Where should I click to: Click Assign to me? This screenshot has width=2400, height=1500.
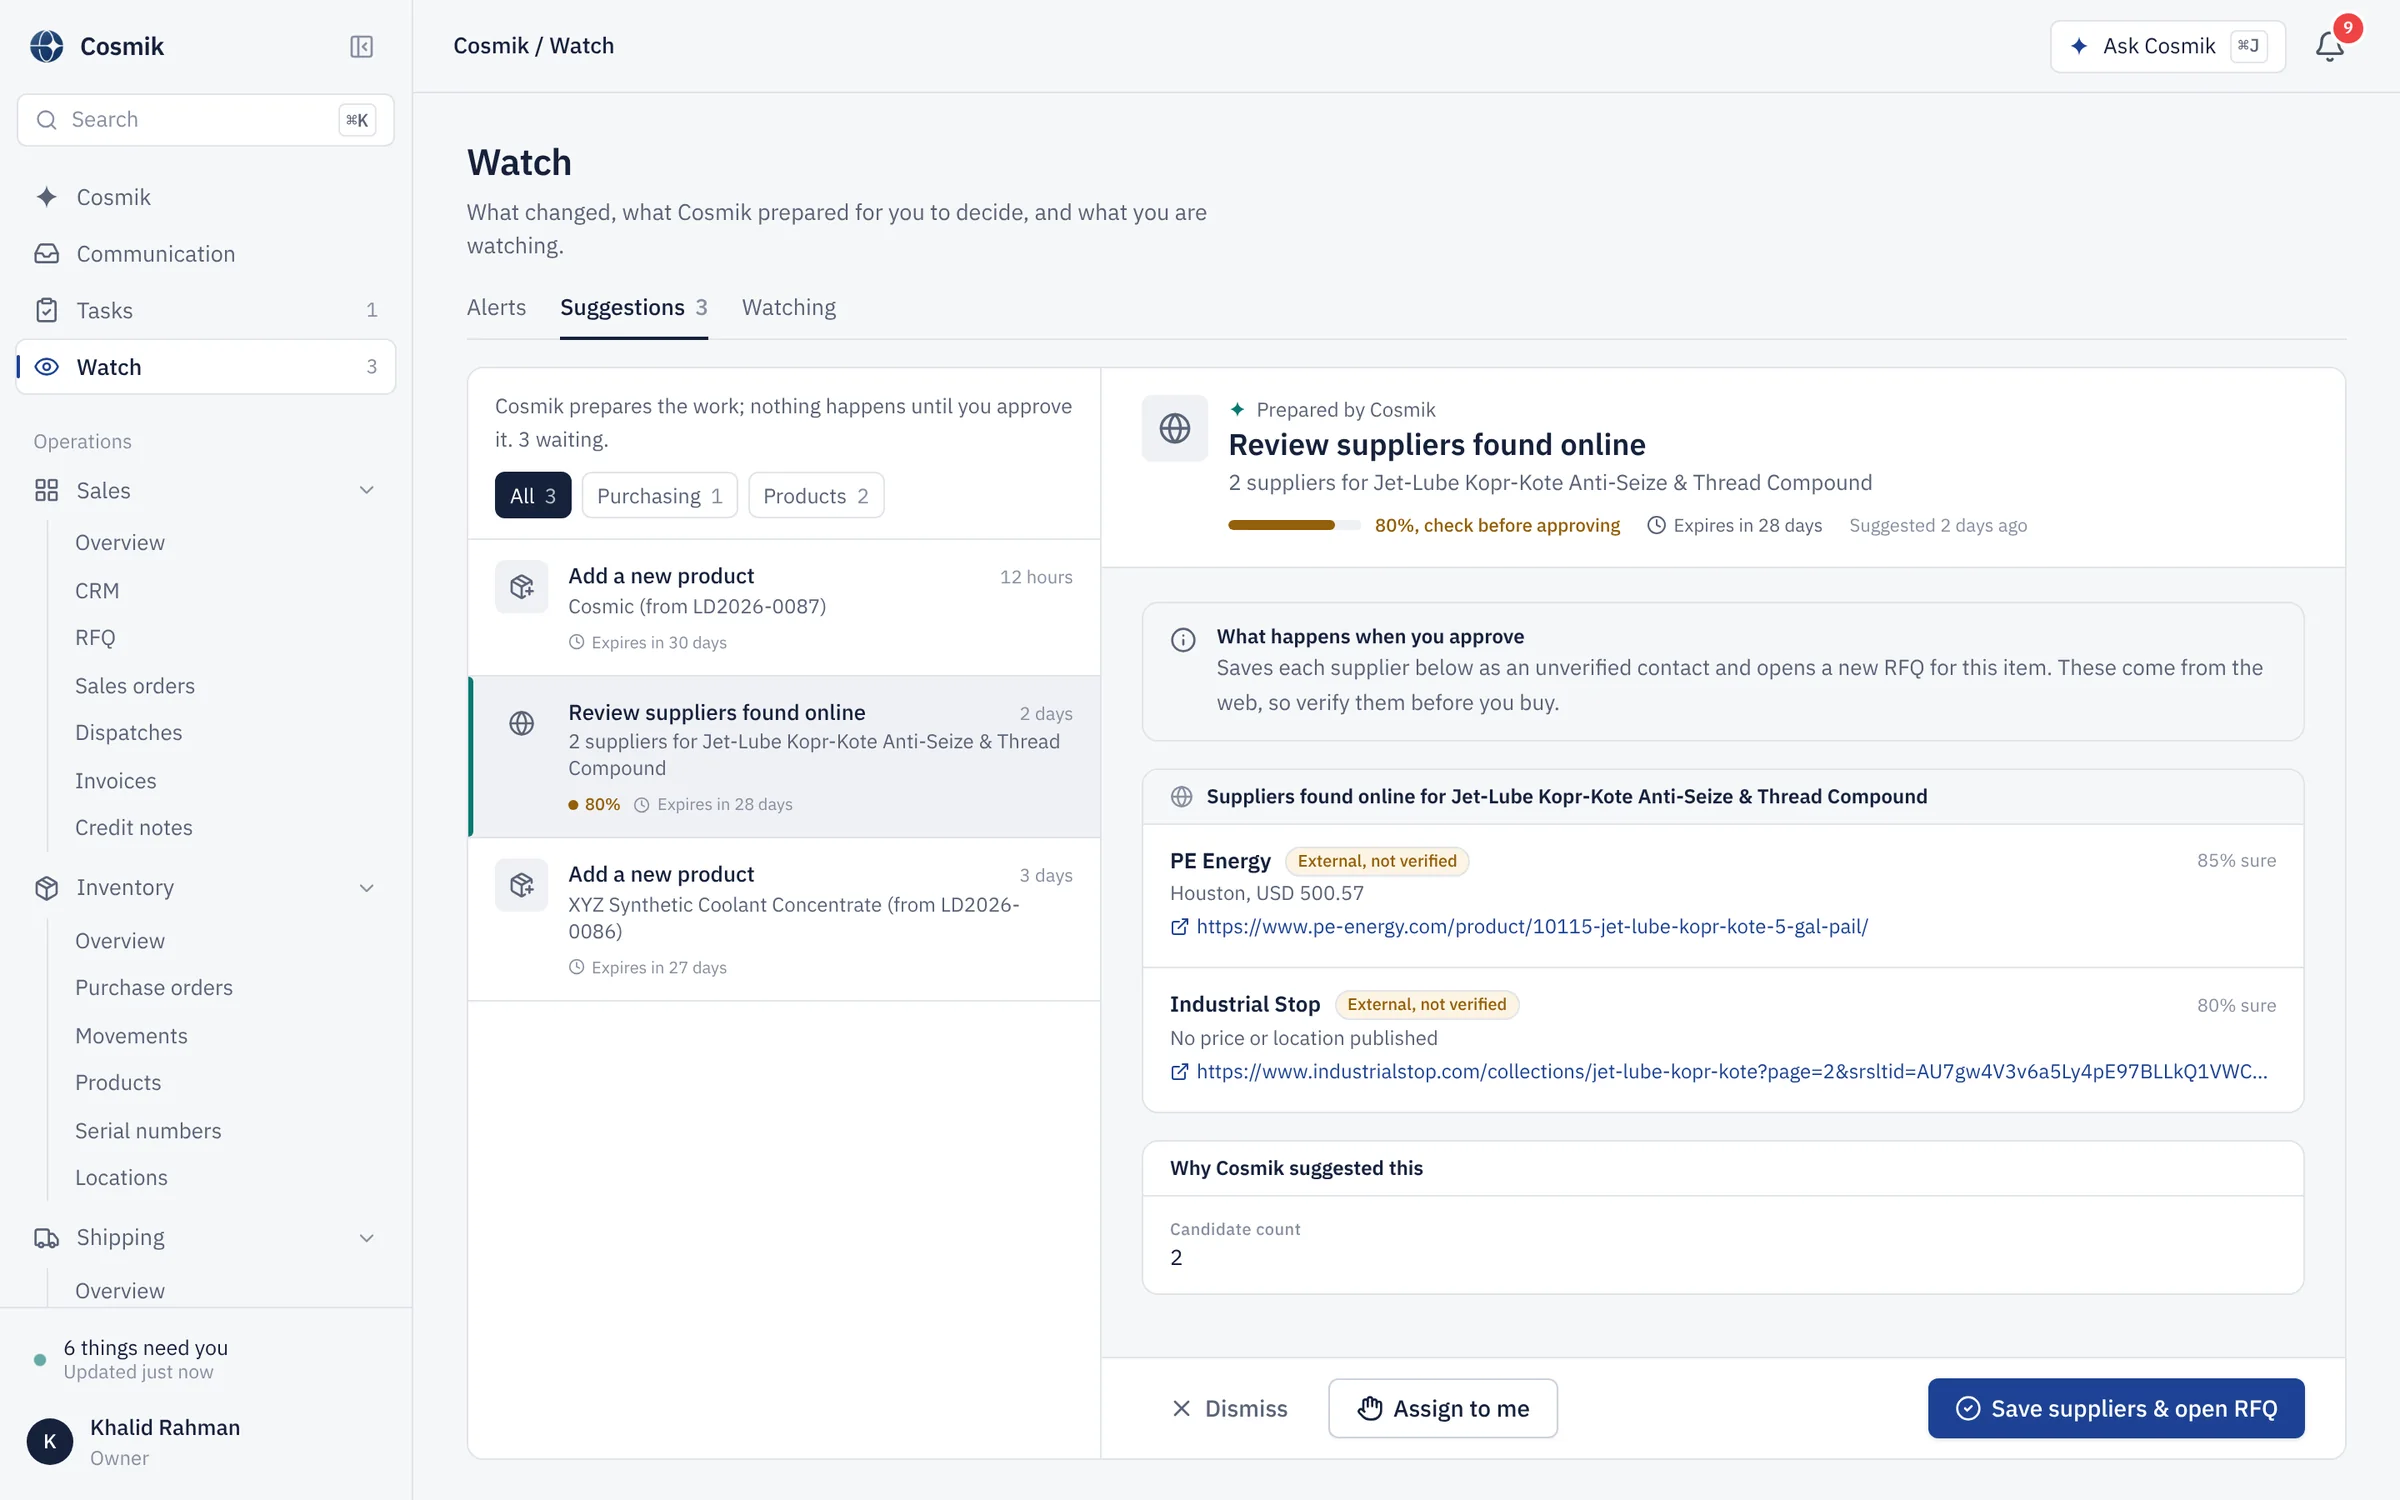[1442, 1408]
